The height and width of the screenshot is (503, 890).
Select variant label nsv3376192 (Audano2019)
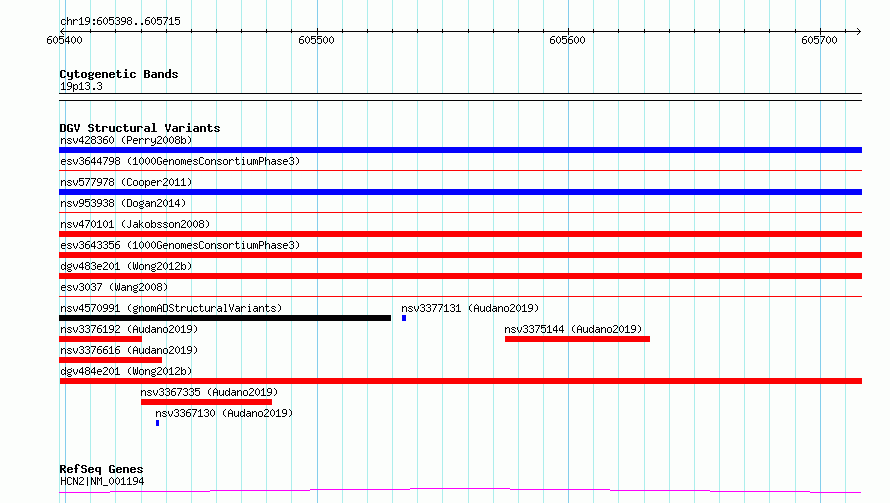[129, 329]
